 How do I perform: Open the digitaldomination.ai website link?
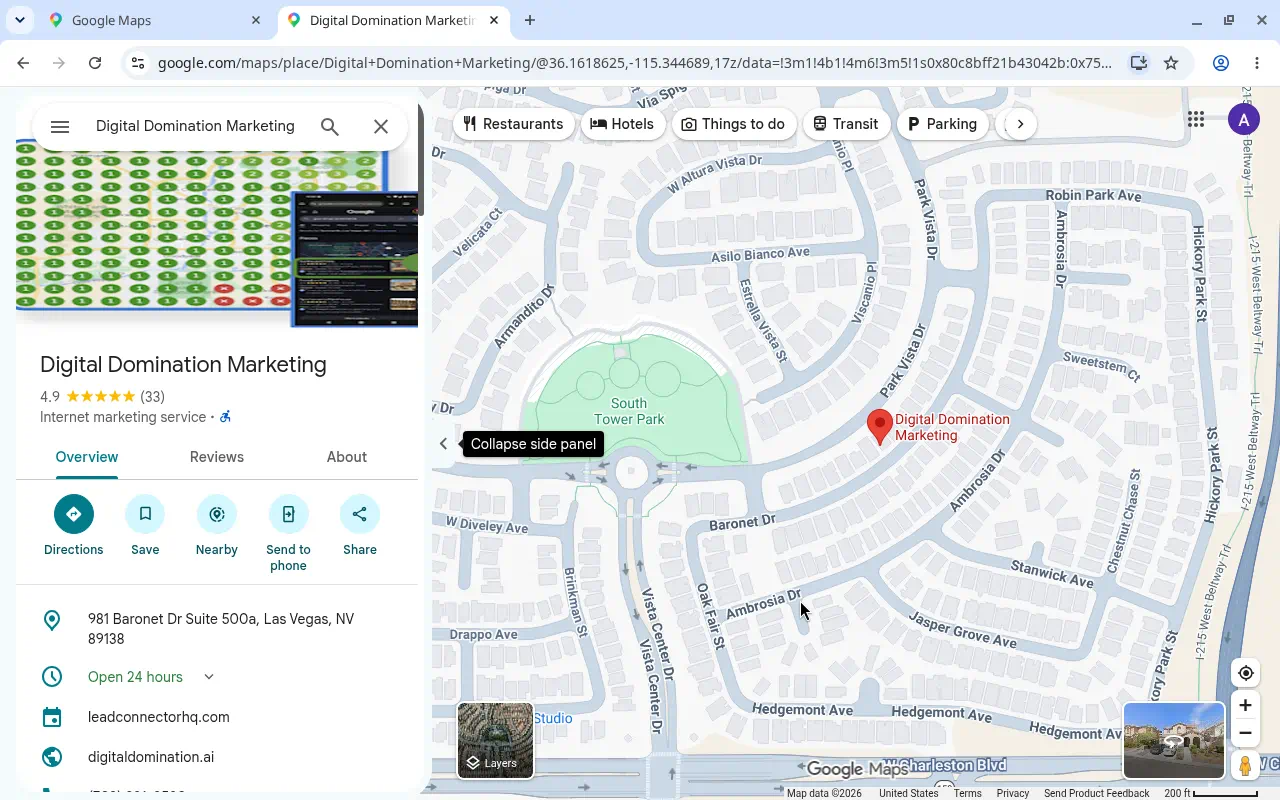click(x=151, y=757)
